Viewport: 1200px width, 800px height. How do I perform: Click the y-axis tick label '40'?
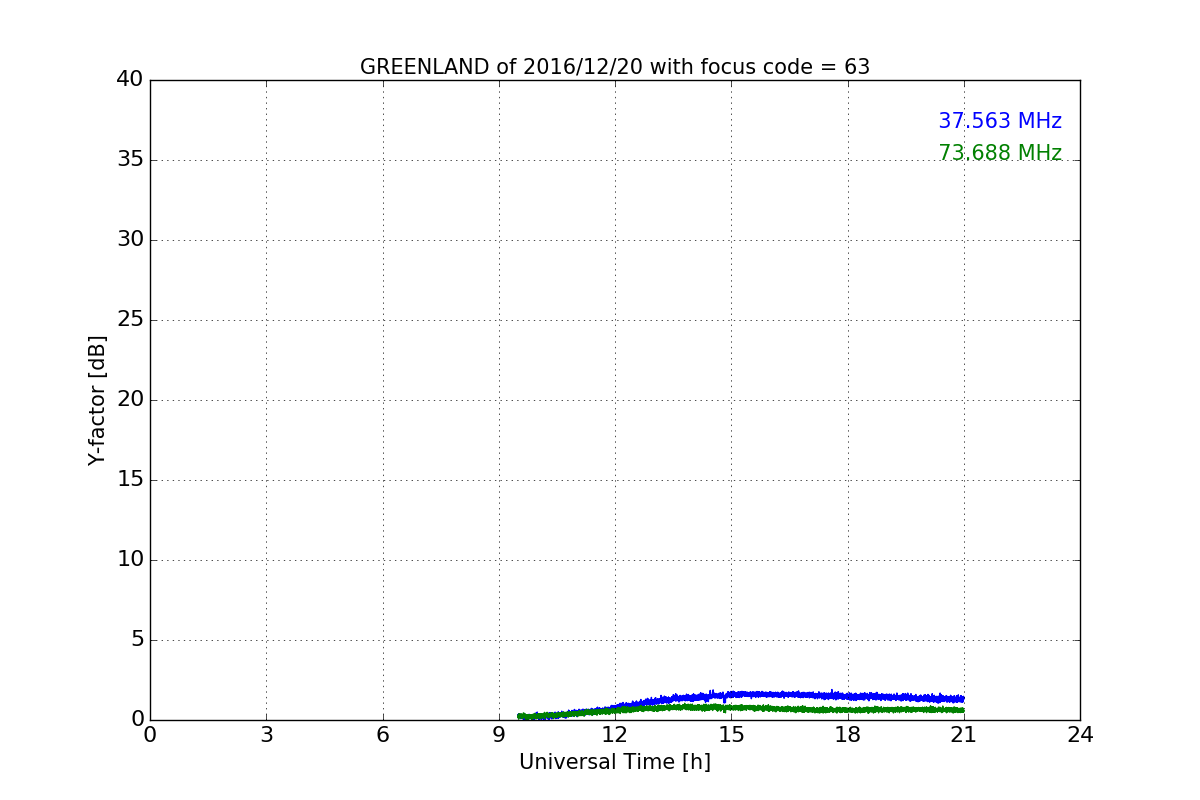pos(130,80)
